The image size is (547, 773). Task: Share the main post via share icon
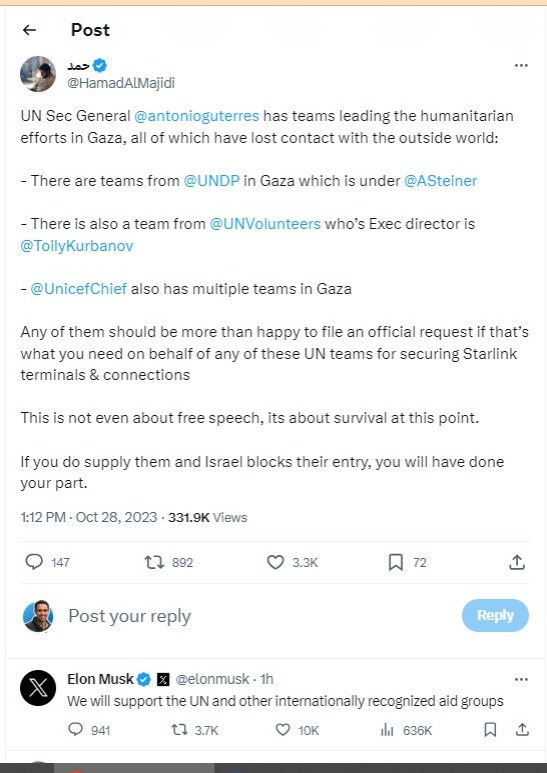coord(516,562)
